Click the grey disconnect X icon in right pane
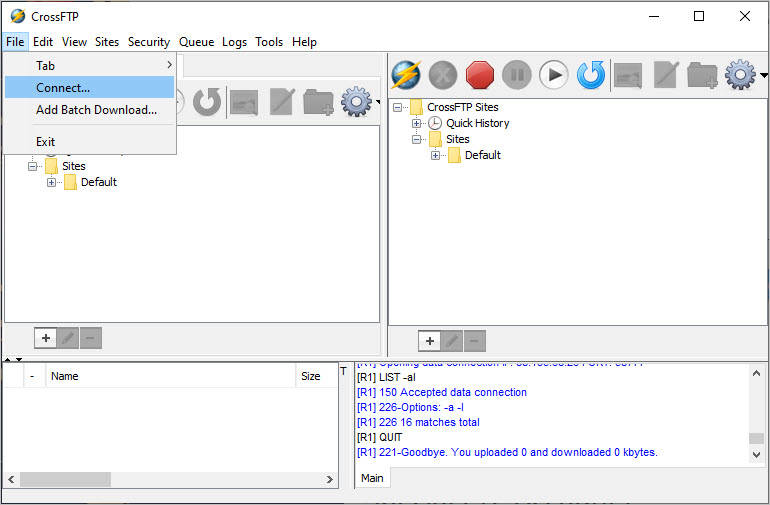Screen dimensions: 770x505 [x=443, y=75]
